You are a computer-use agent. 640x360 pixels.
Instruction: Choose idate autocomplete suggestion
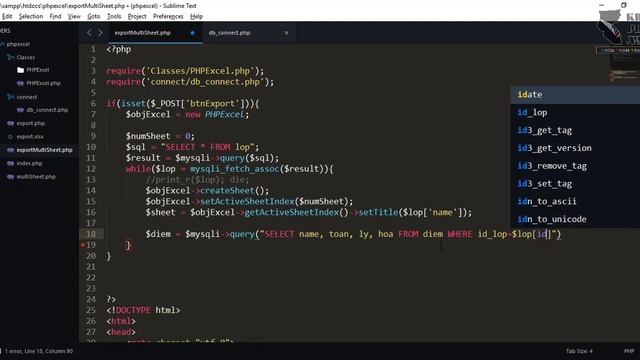[x=575, y=95]
